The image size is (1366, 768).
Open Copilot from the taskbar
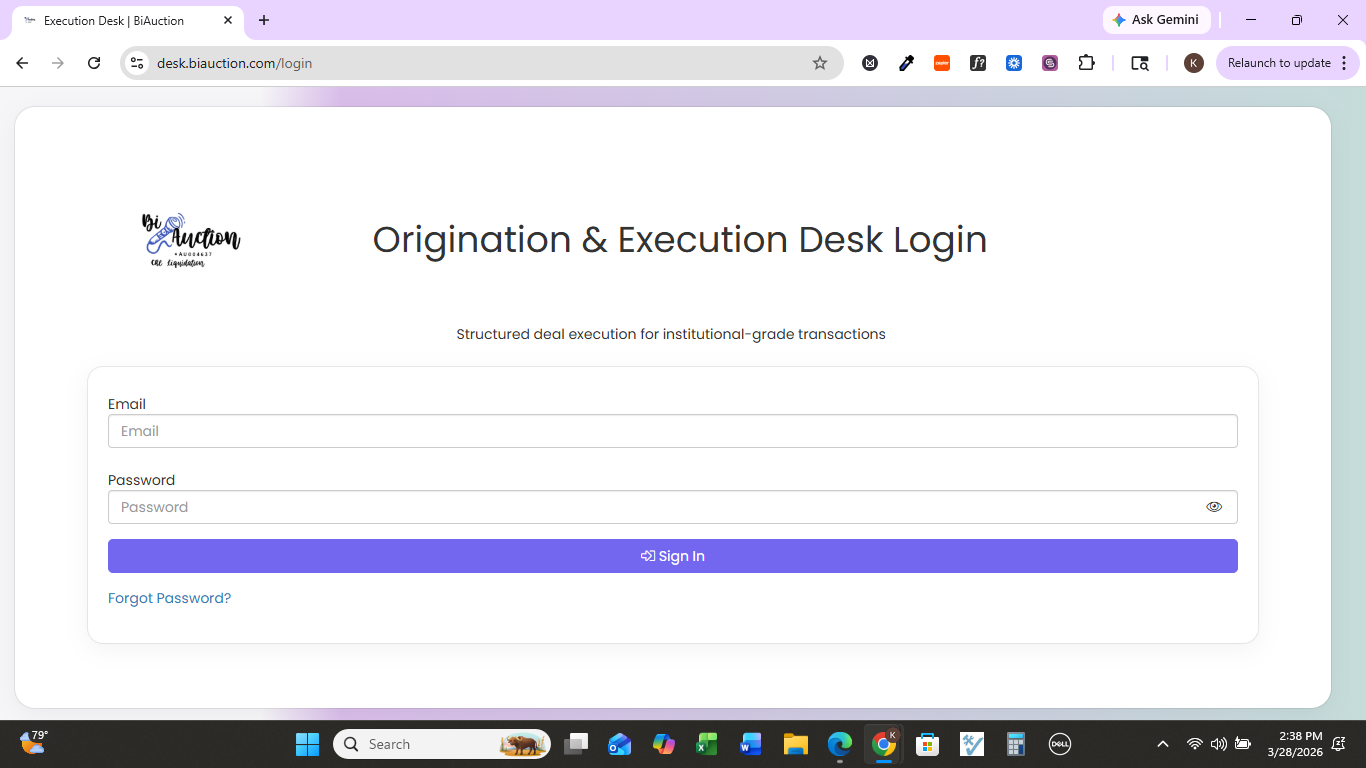[664, 744]
